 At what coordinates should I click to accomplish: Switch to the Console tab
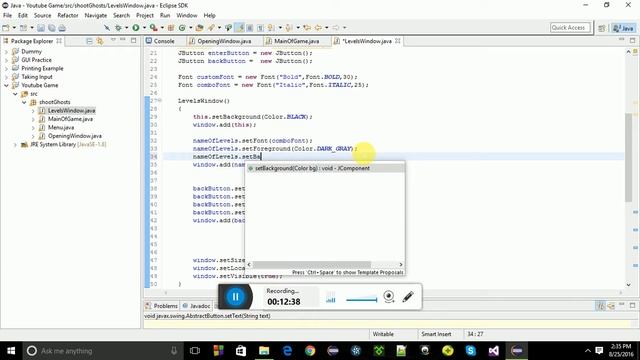coord(160,41)
